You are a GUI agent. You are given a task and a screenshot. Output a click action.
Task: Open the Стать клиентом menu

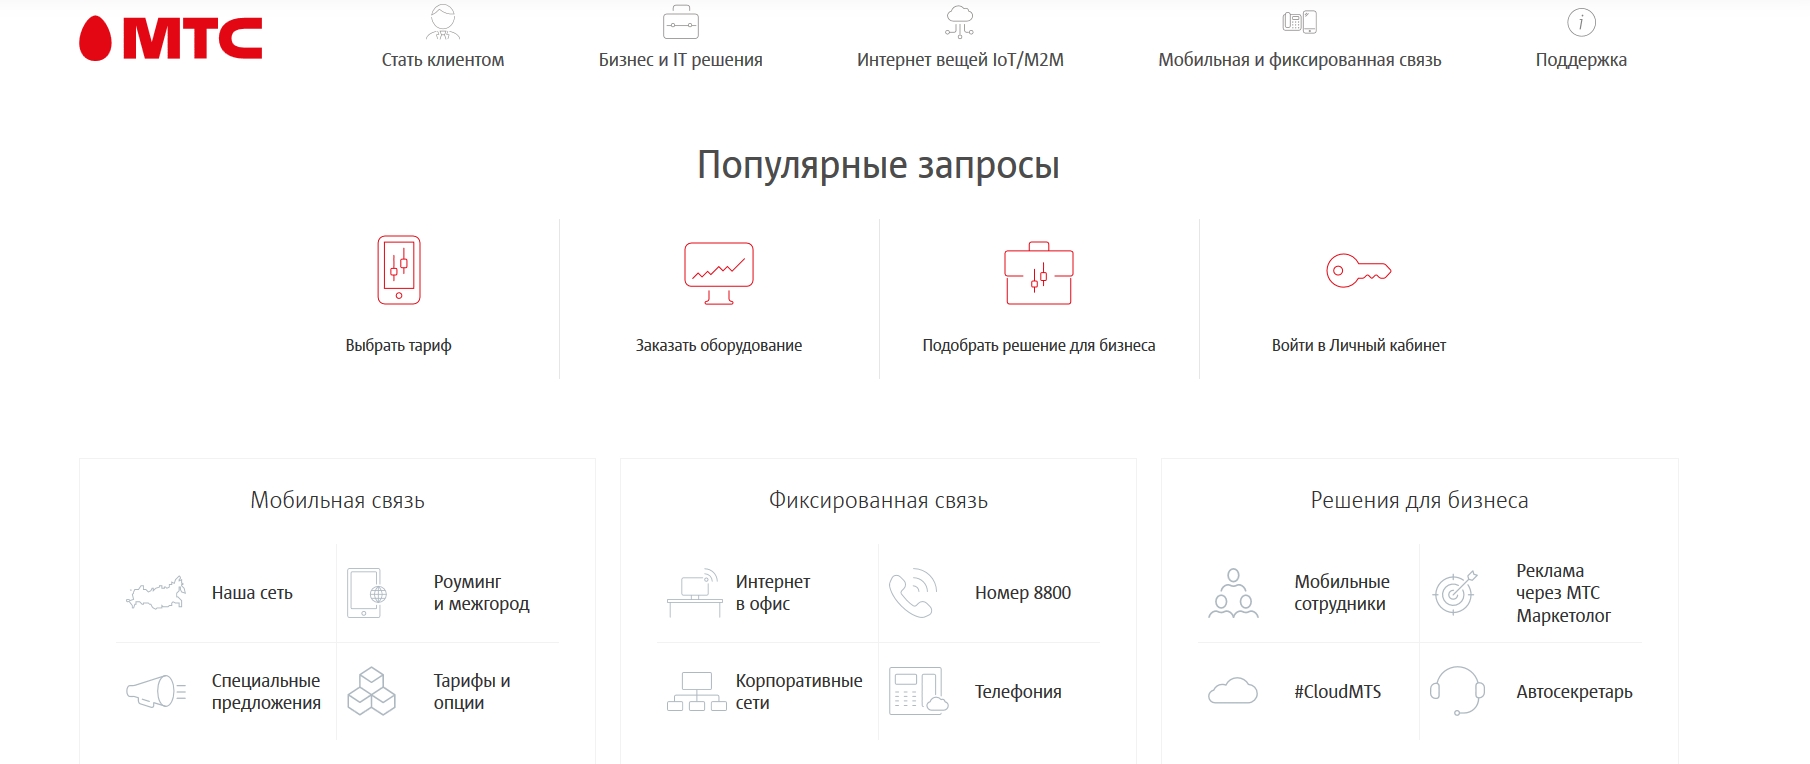(443, 60)
